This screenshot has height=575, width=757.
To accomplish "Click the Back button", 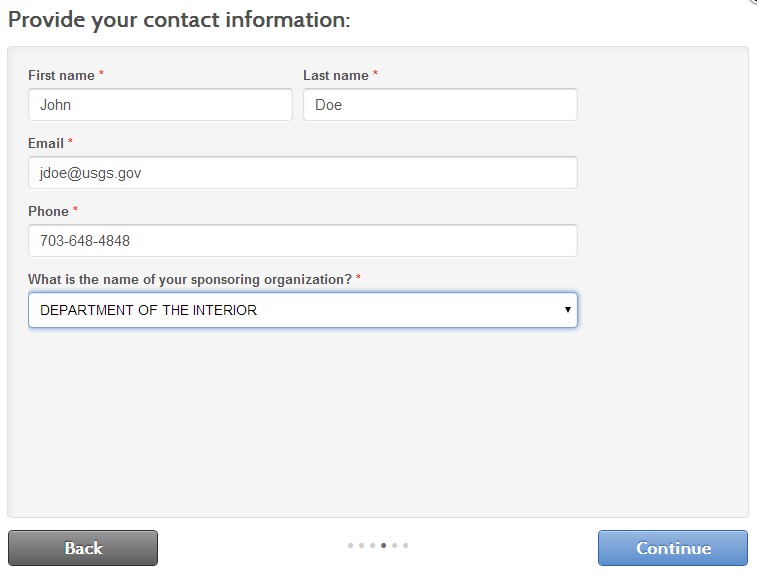I will pyautogui.click(x=83, y=548).
